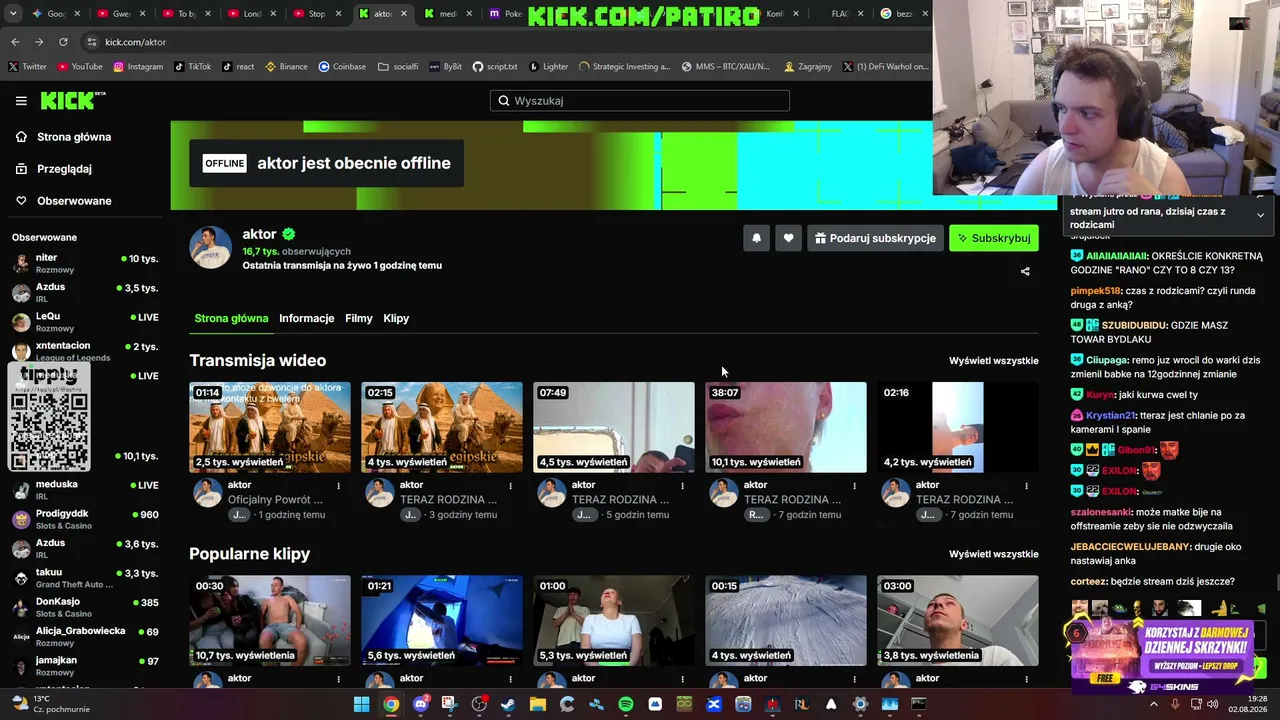The width and height of the screenshot is (1280, 720).
Task: Open the Instagram bookmark
Action: tap(138, 67)
